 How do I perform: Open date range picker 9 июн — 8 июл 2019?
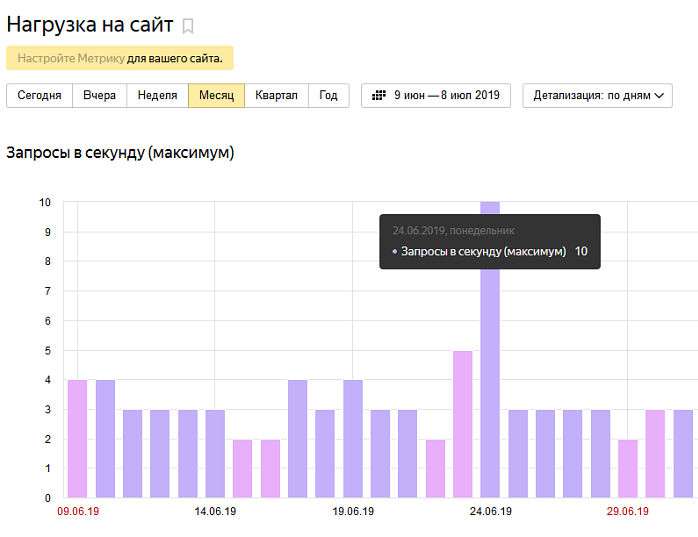pos(436,95)
